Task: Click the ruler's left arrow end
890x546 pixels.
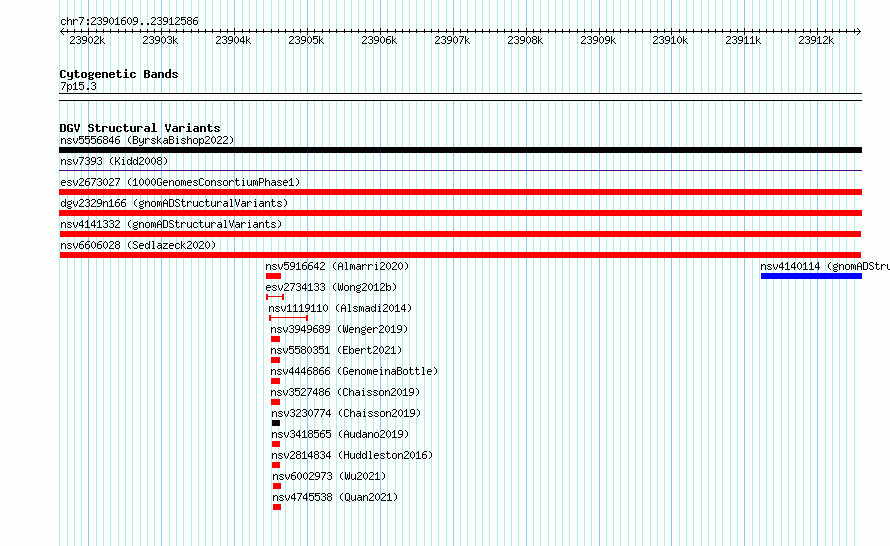Action: 62,32
